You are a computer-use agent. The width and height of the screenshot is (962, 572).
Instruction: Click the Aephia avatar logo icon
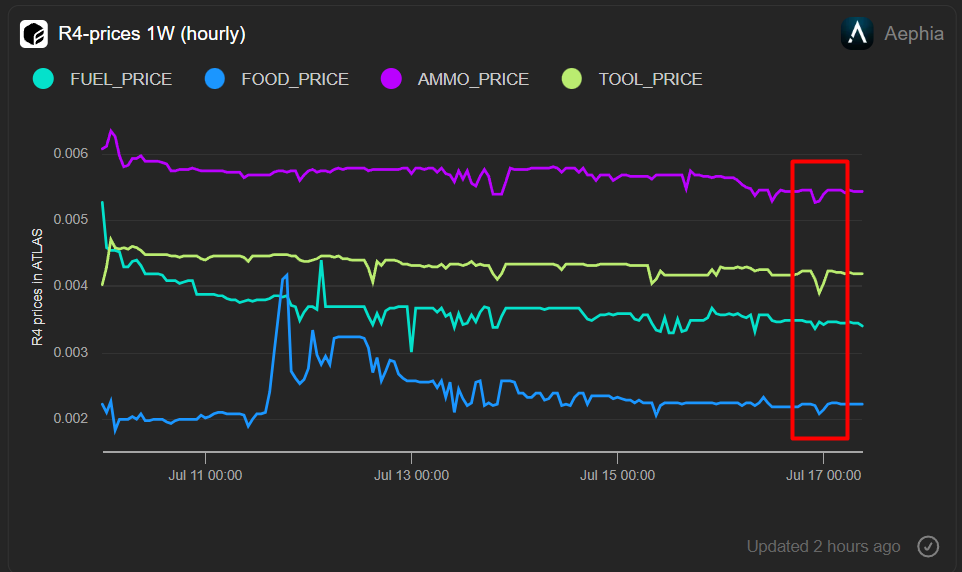(x=857, y=34)
